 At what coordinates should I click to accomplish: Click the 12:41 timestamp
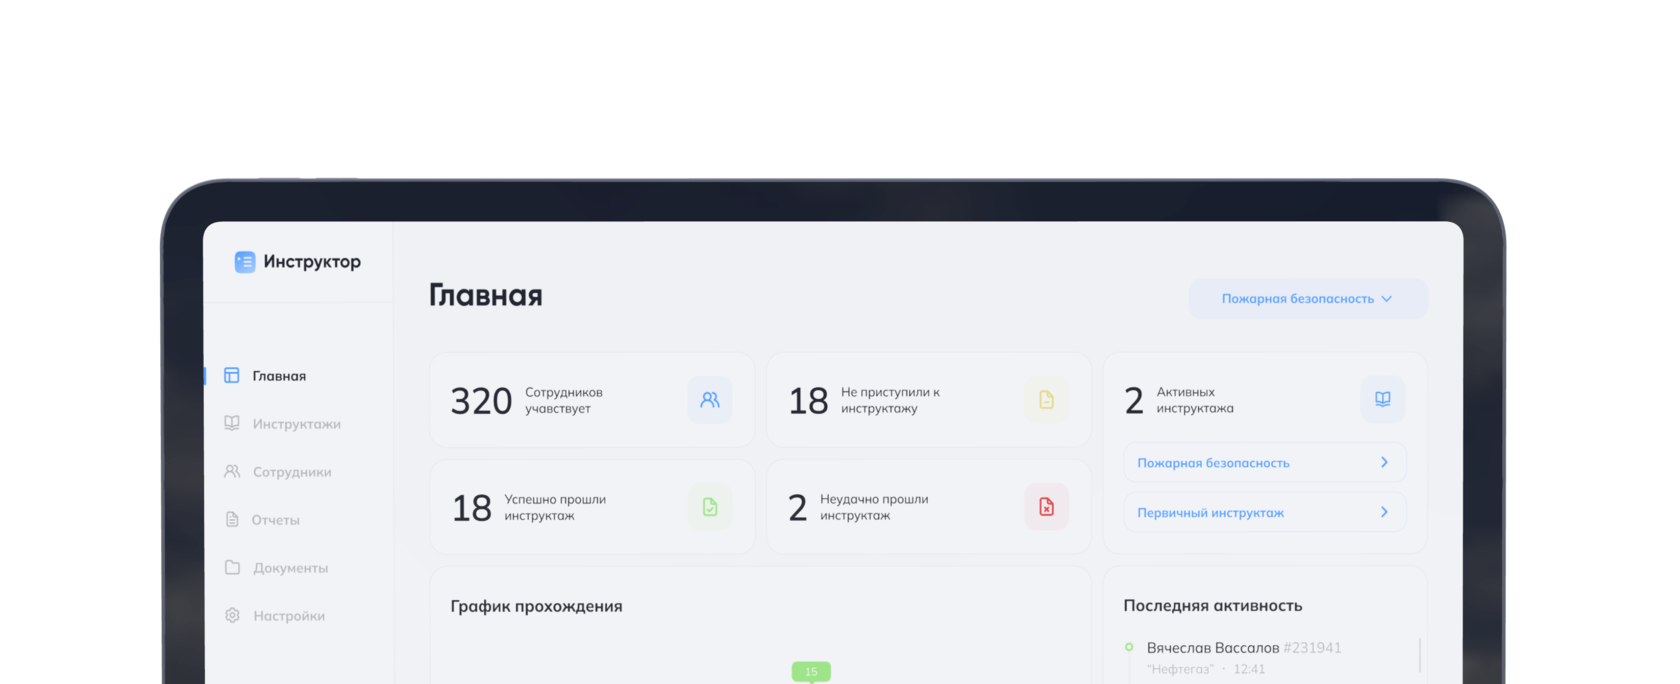pos(1249,669)
